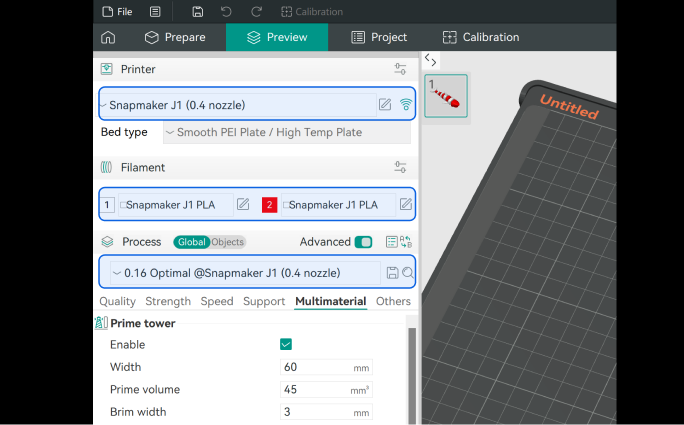Open the Speed settings tab
The width and height of the screenshot is (684, 425).
coord(217,302)
